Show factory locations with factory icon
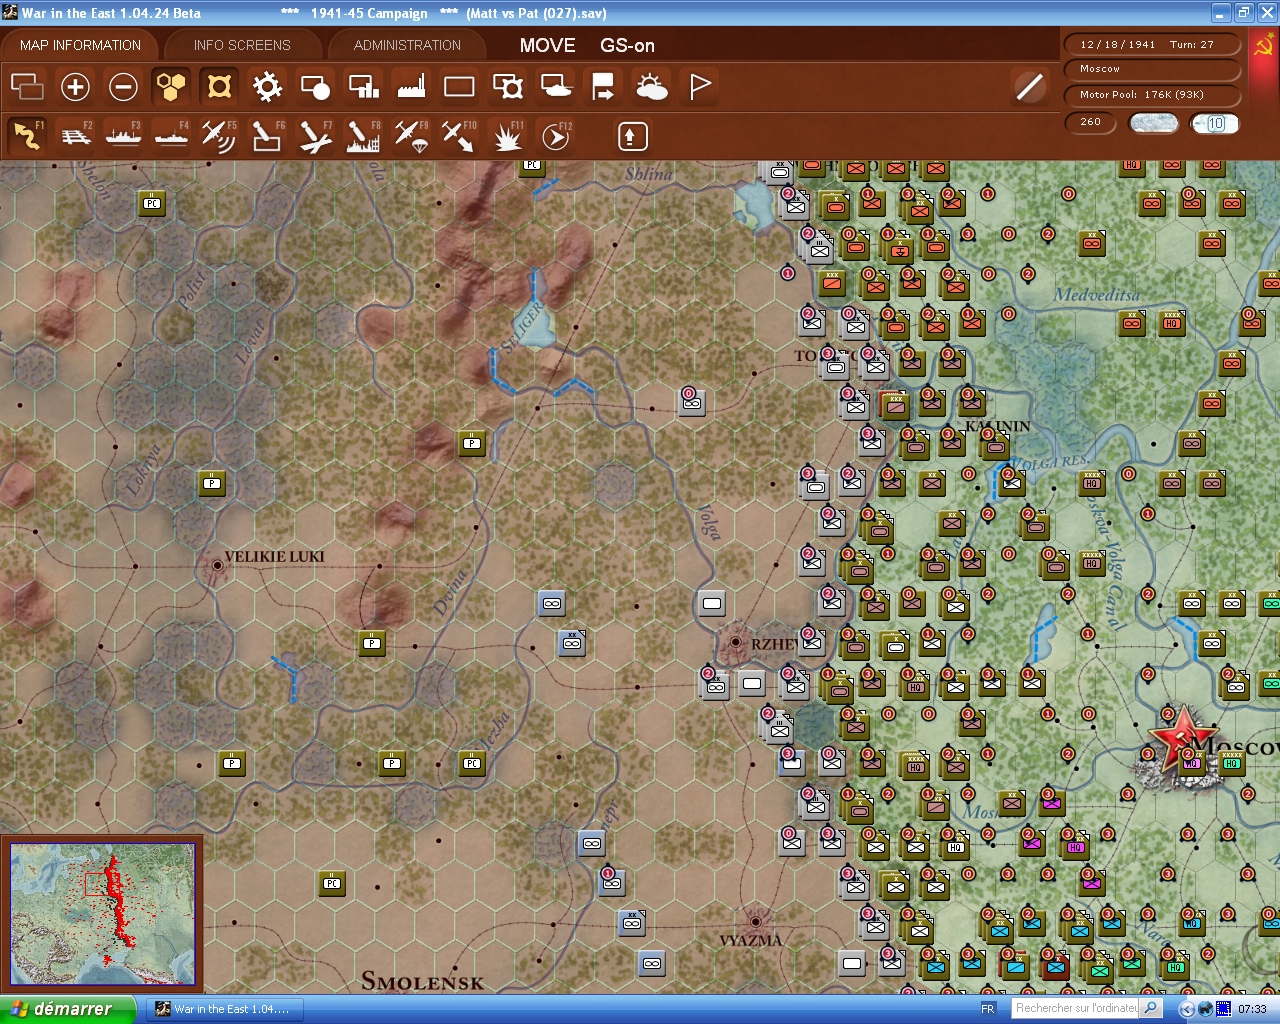 click(x=411, y=87)
